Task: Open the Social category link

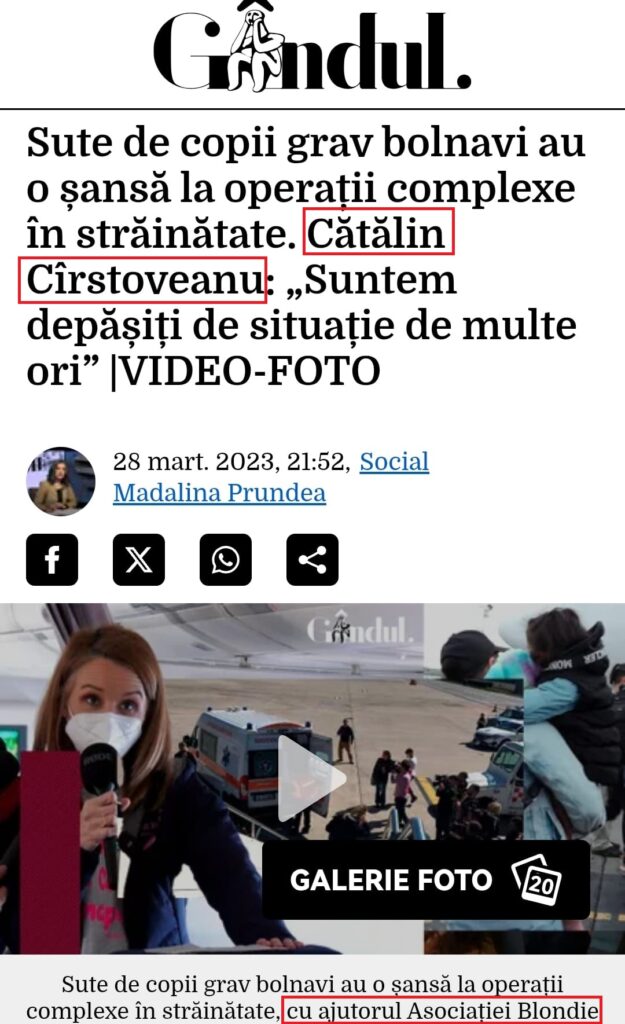Action: point(394,462)
